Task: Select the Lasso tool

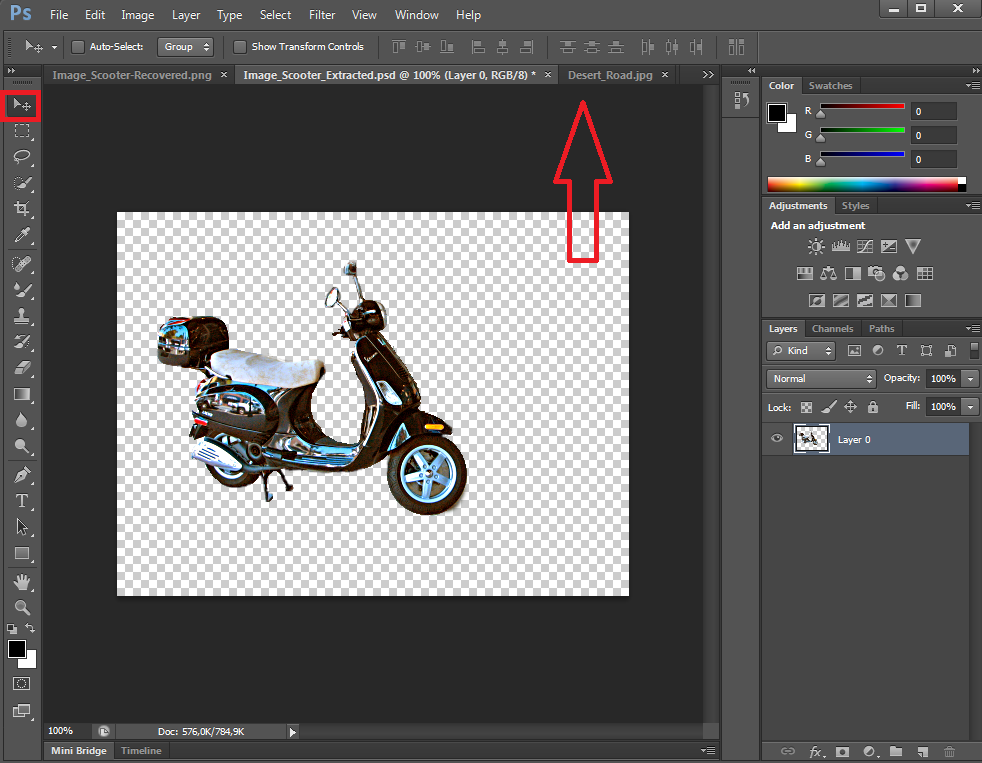Action: pyautogui.click(x=22, y=157)
